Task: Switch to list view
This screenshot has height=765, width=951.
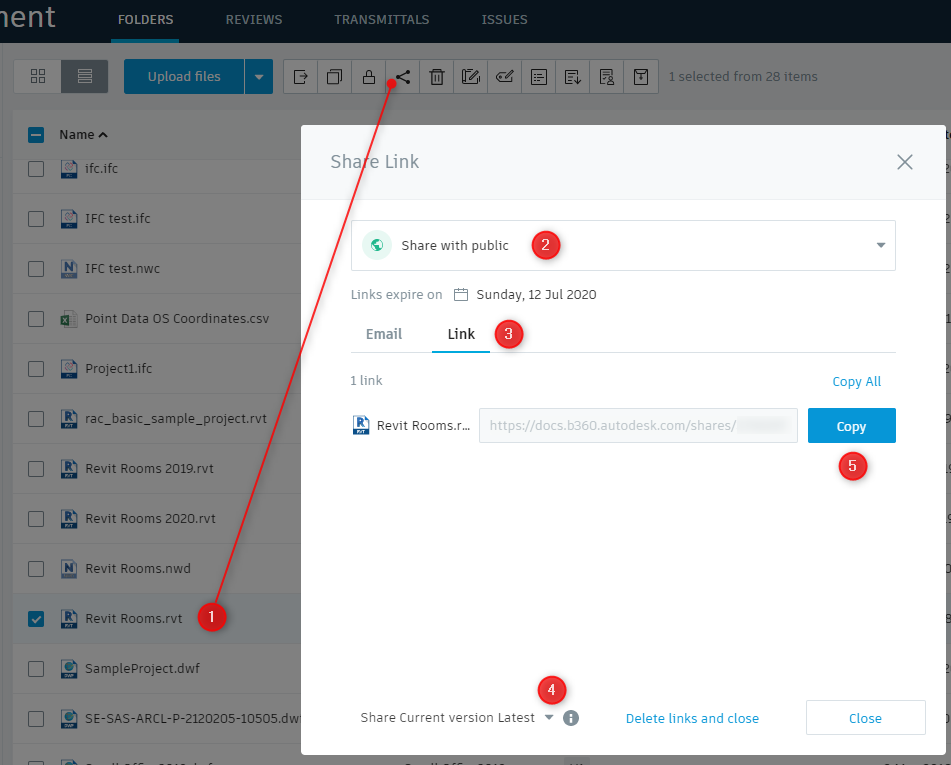Action: click(x=85, y=76)
